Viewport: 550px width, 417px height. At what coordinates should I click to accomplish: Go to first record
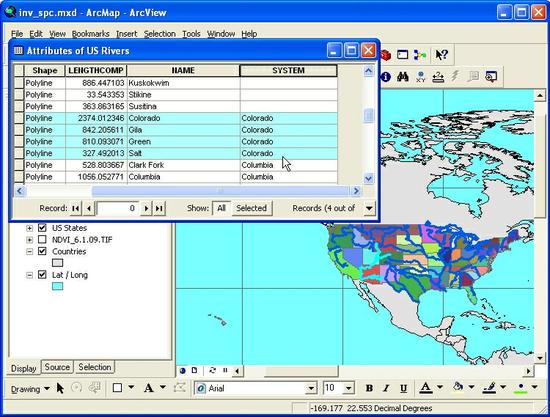pos(75,208)
